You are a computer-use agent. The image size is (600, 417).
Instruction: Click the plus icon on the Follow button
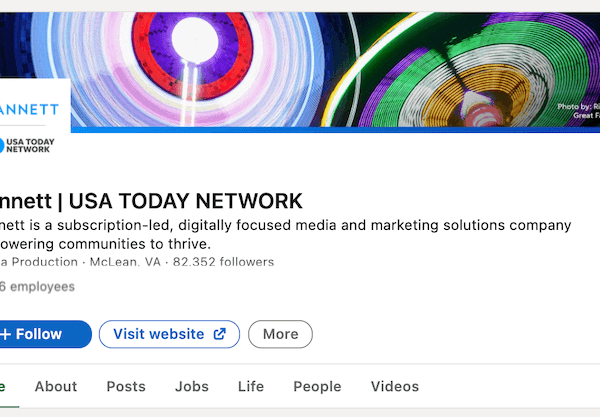[x=5, y=334]
